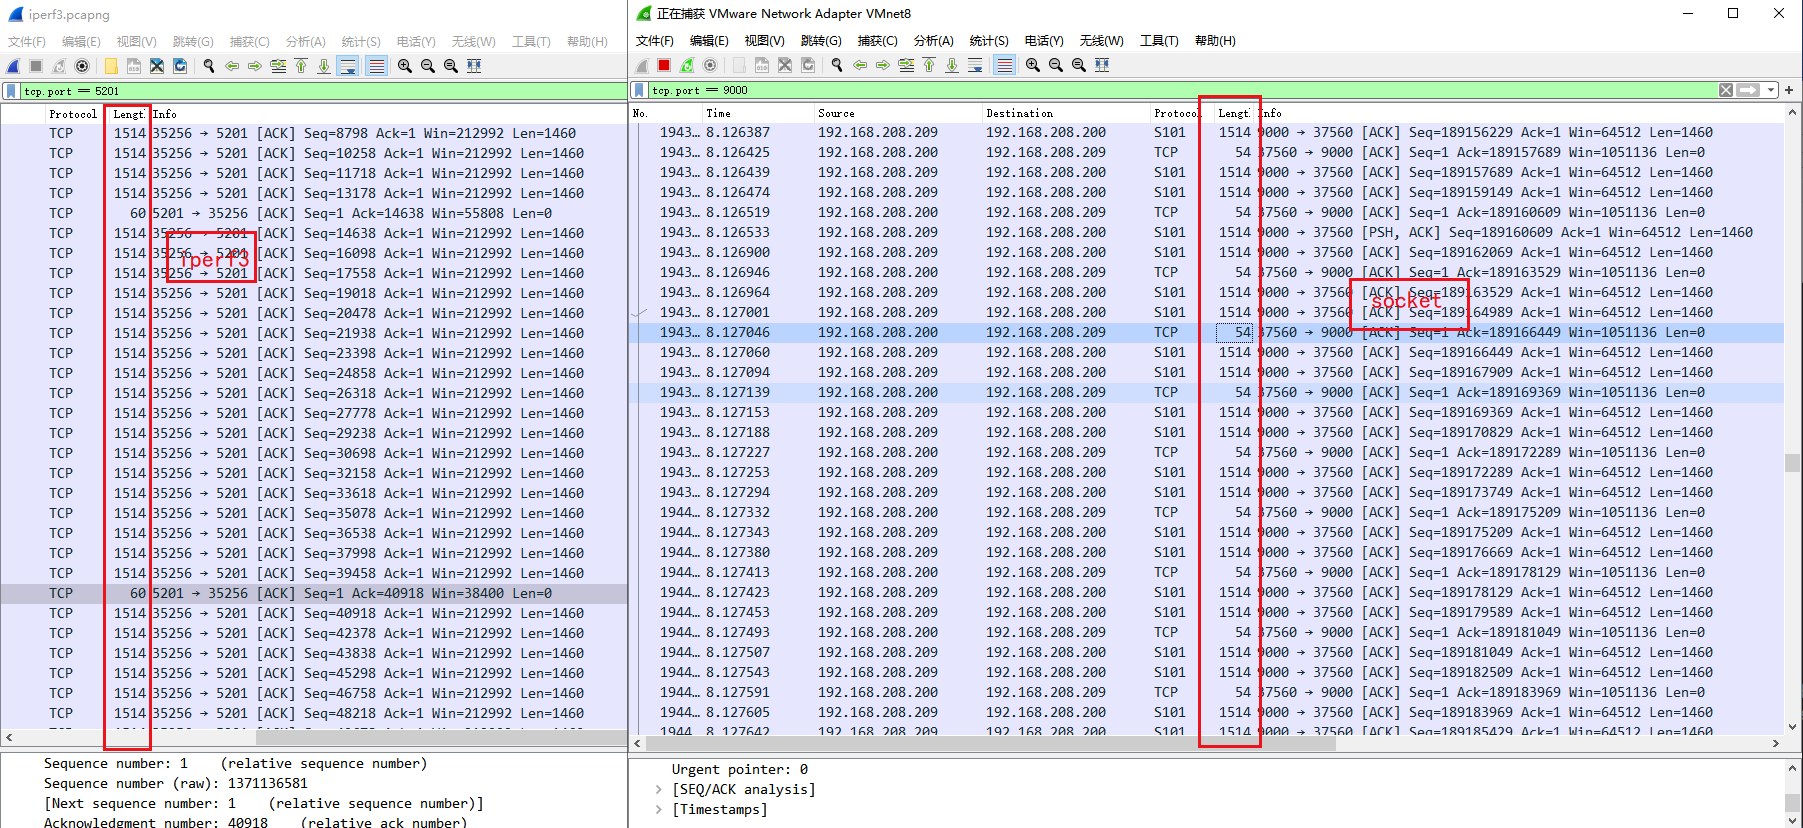
Task: Add a filter button with the plus icon
Action: tap(1789, 90)
